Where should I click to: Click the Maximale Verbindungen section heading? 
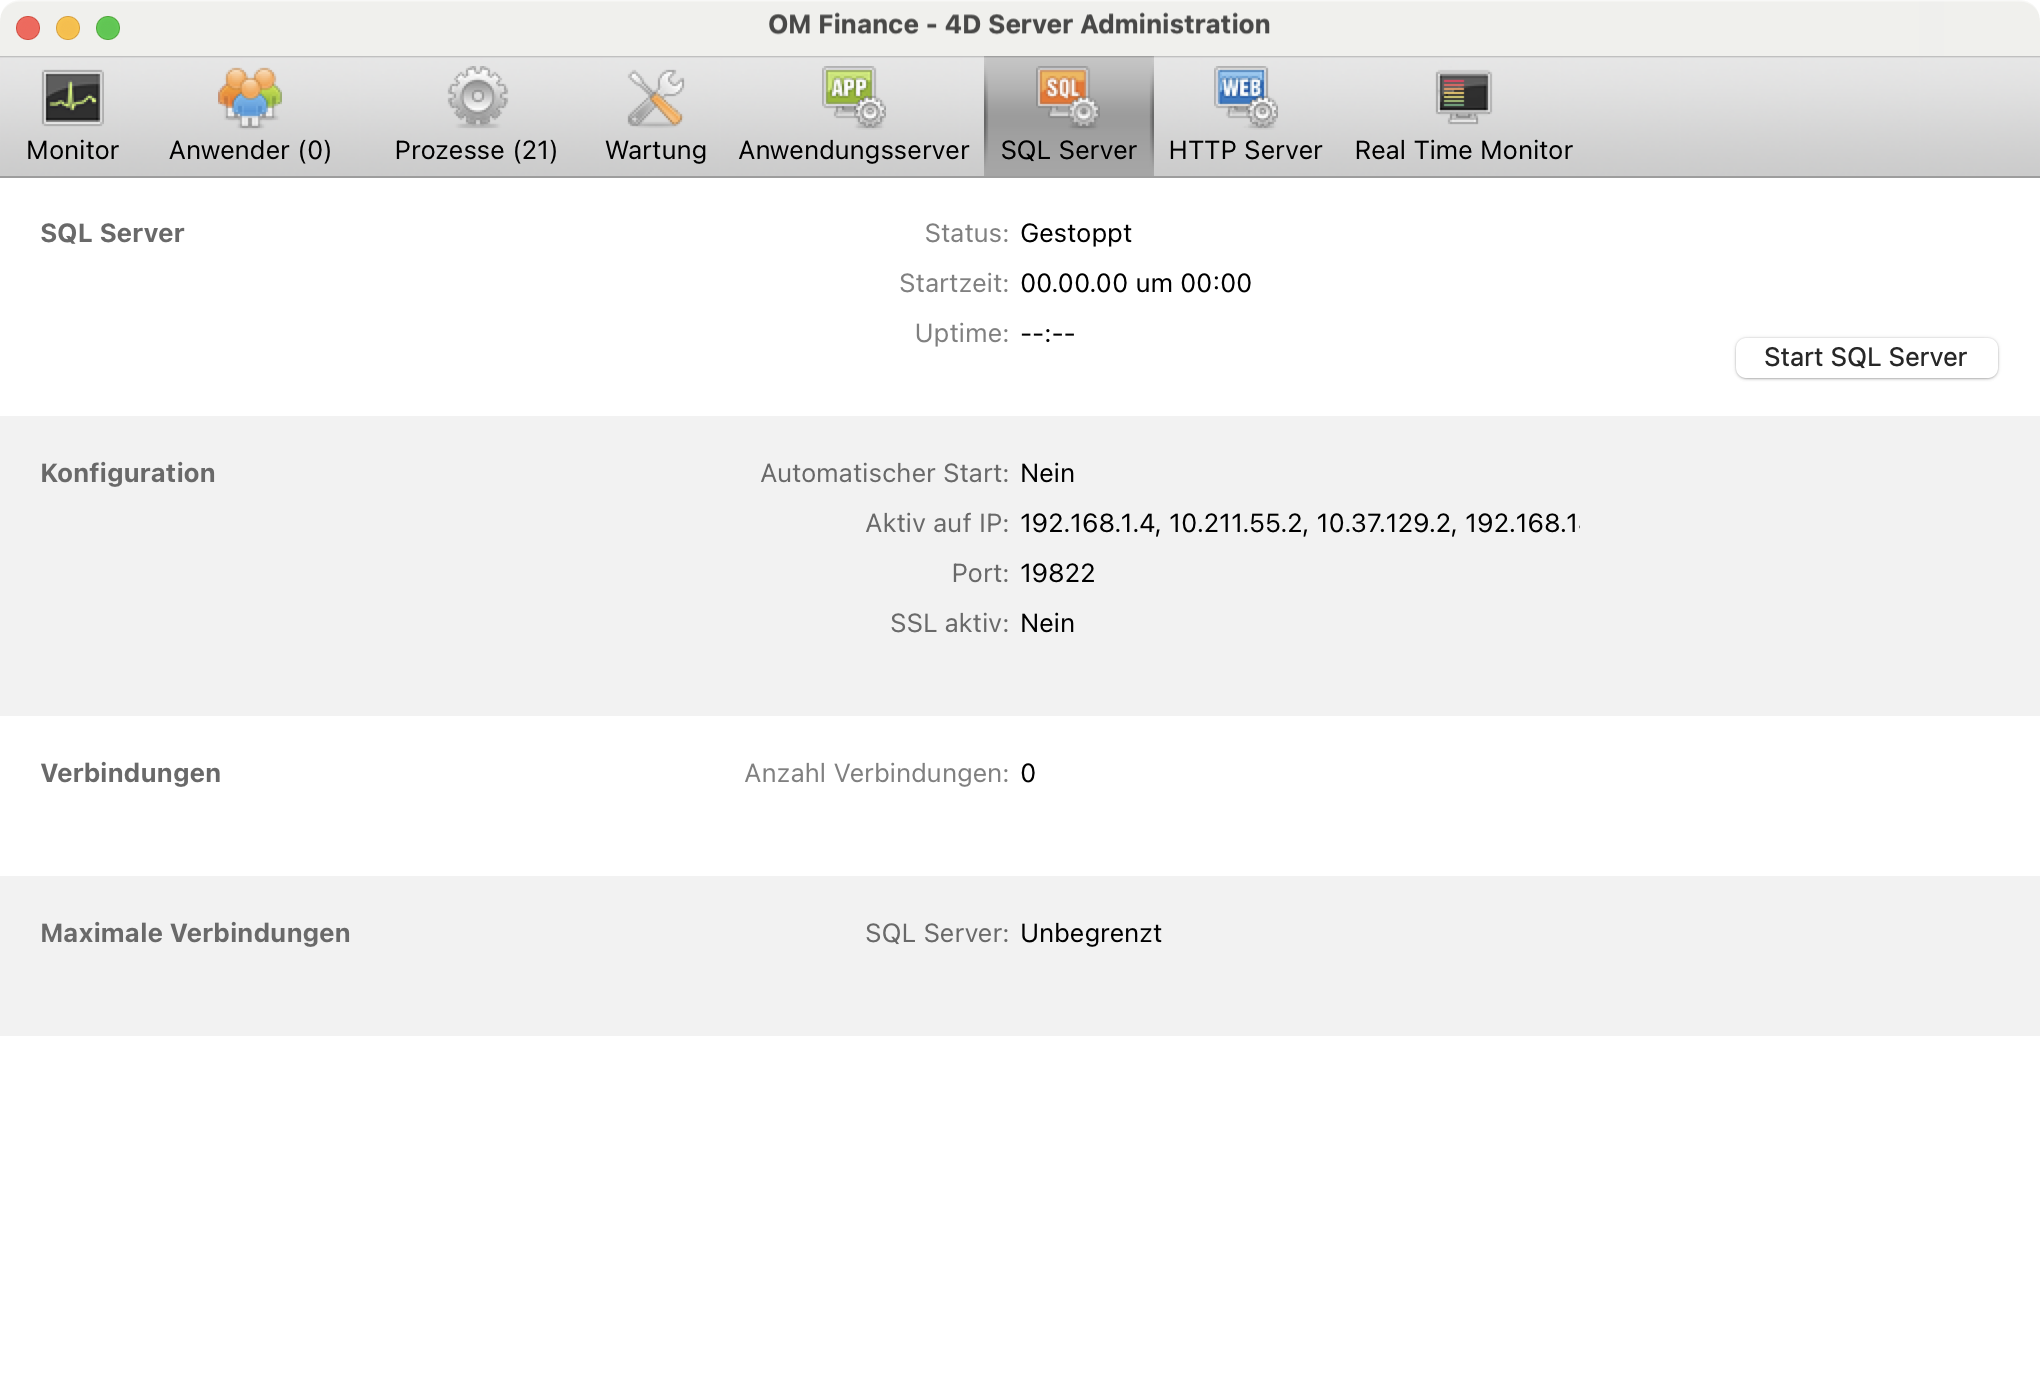coord(196,933)
